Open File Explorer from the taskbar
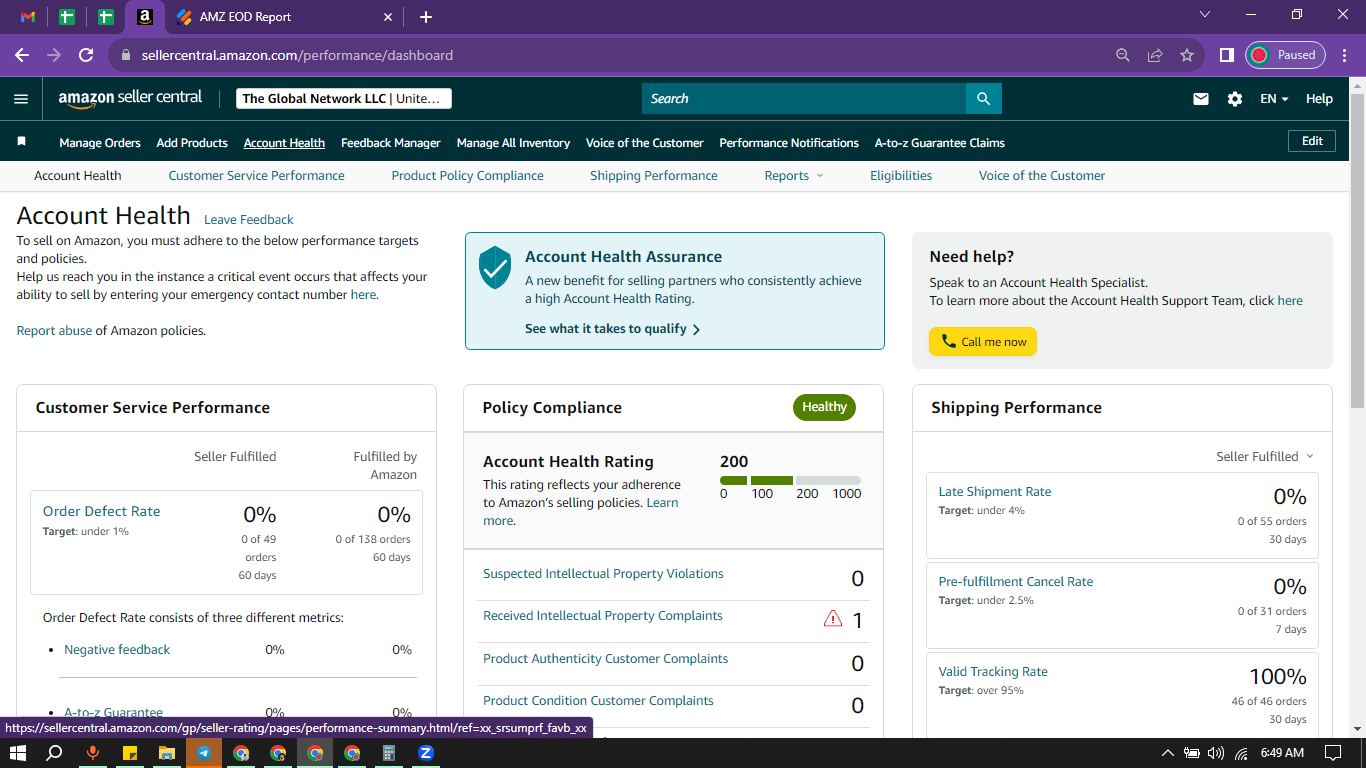1366x768 pixels. pyautogui.click(x=167, y=753)
